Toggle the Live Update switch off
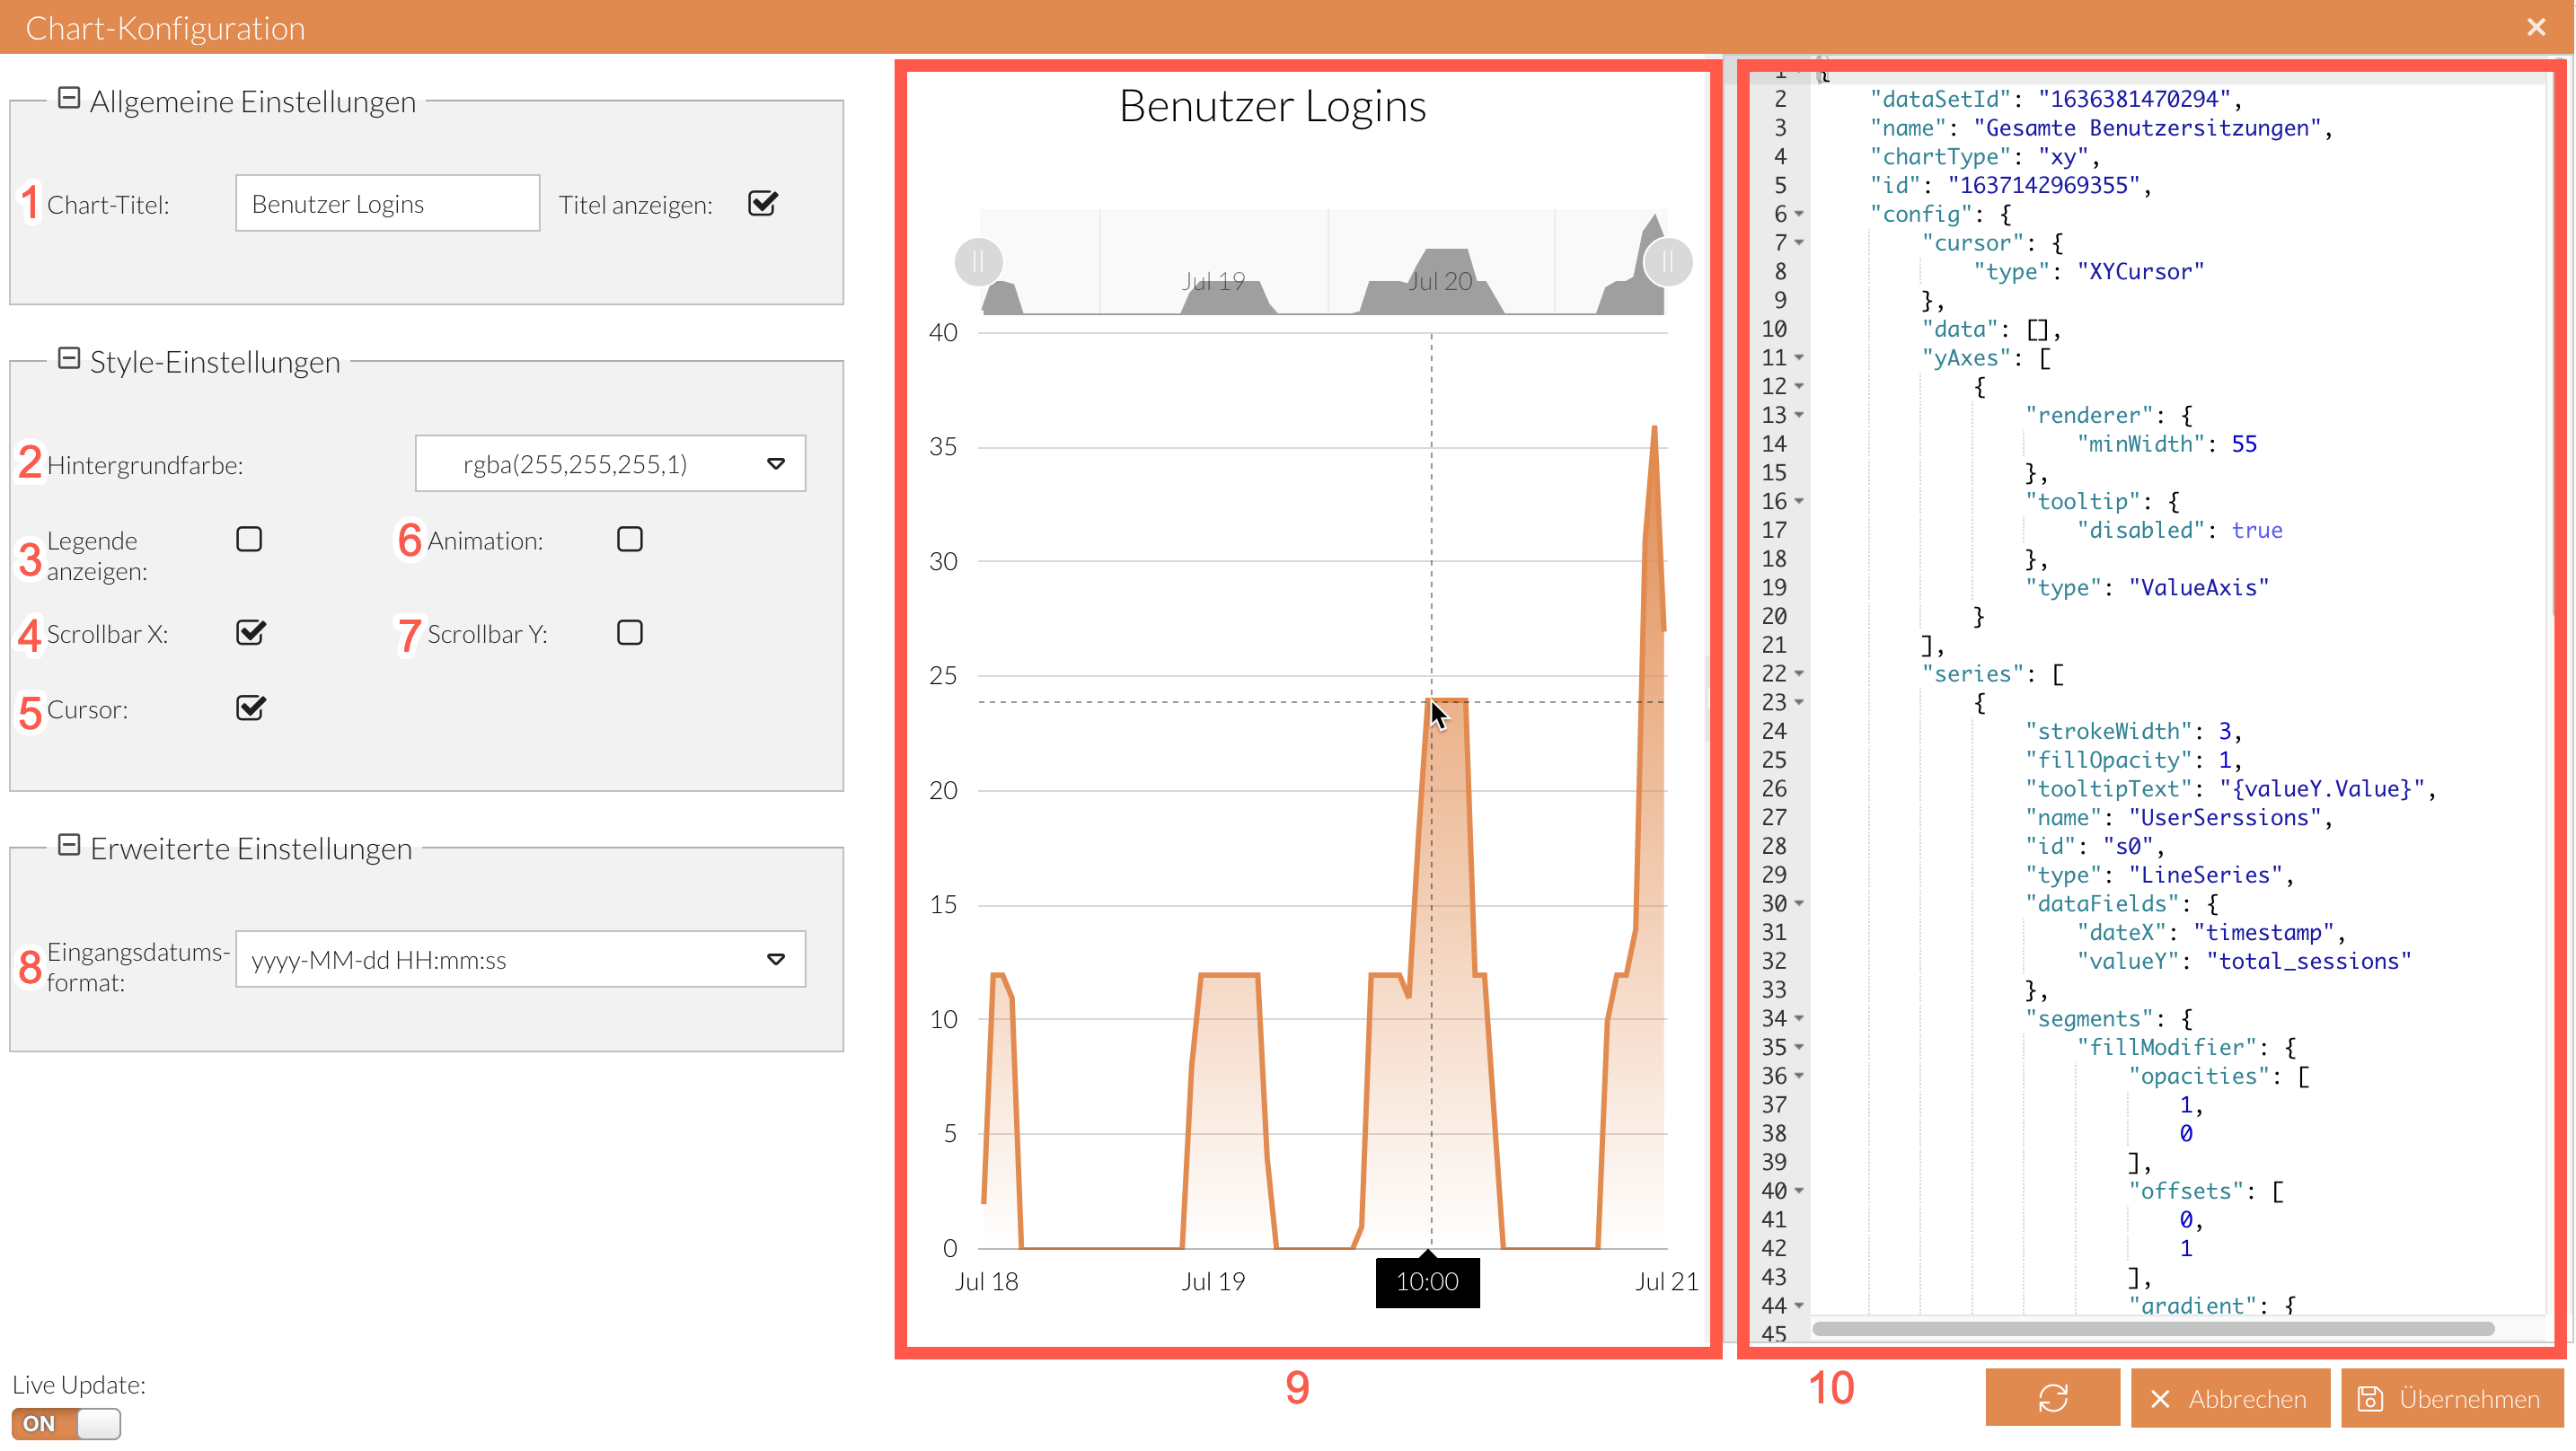 click(x=66, y=1423)
